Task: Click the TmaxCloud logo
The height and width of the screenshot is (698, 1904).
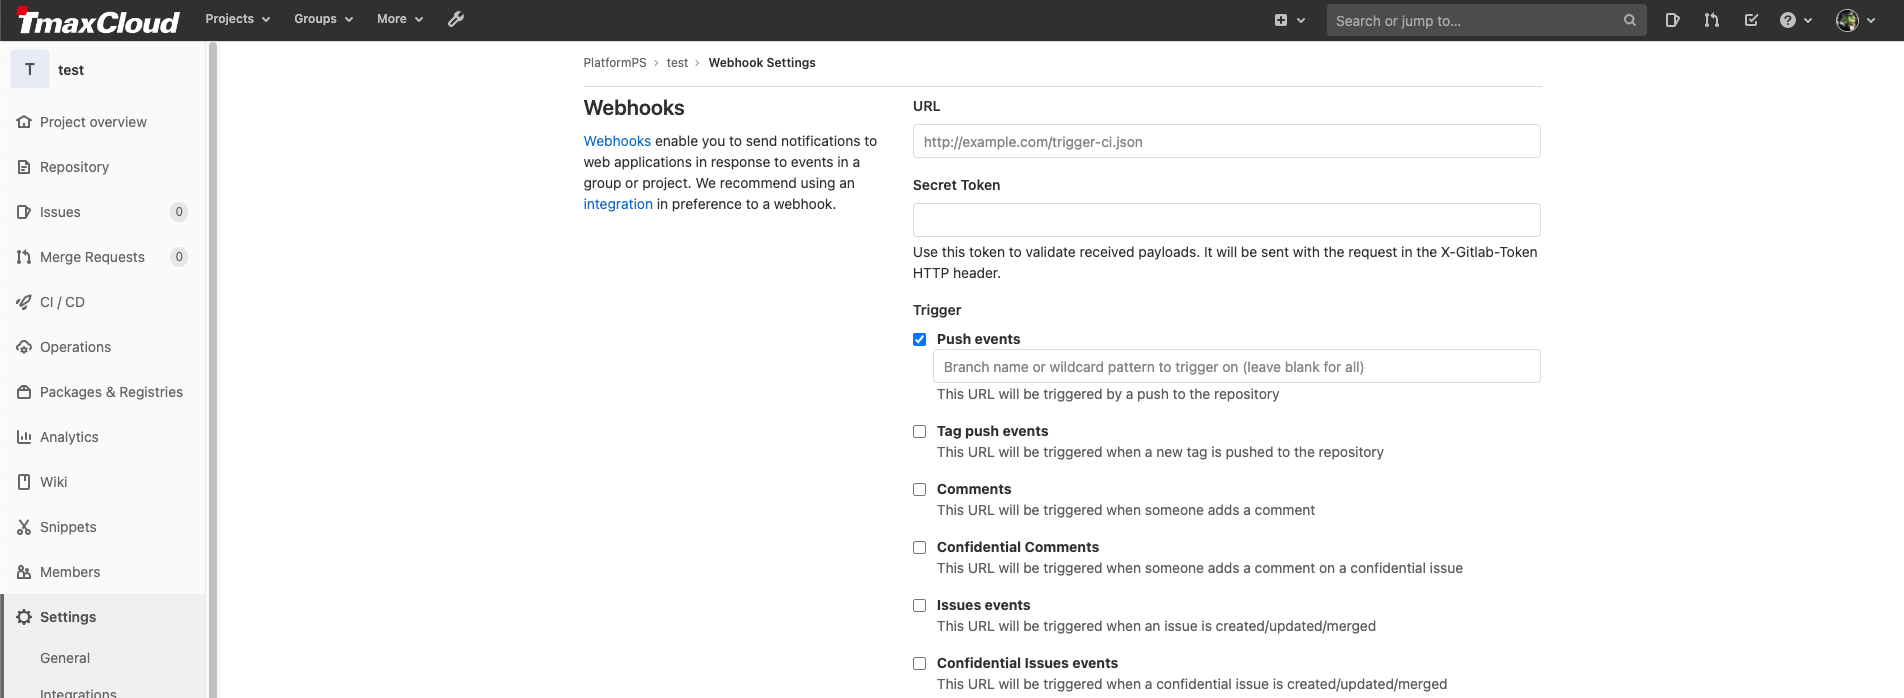Action: click(98, 21)
